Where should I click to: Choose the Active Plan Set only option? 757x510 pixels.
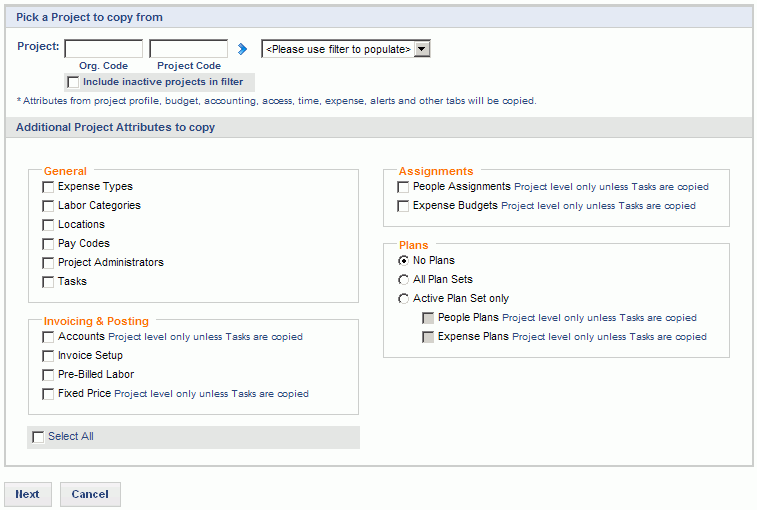tap(403, 299)
